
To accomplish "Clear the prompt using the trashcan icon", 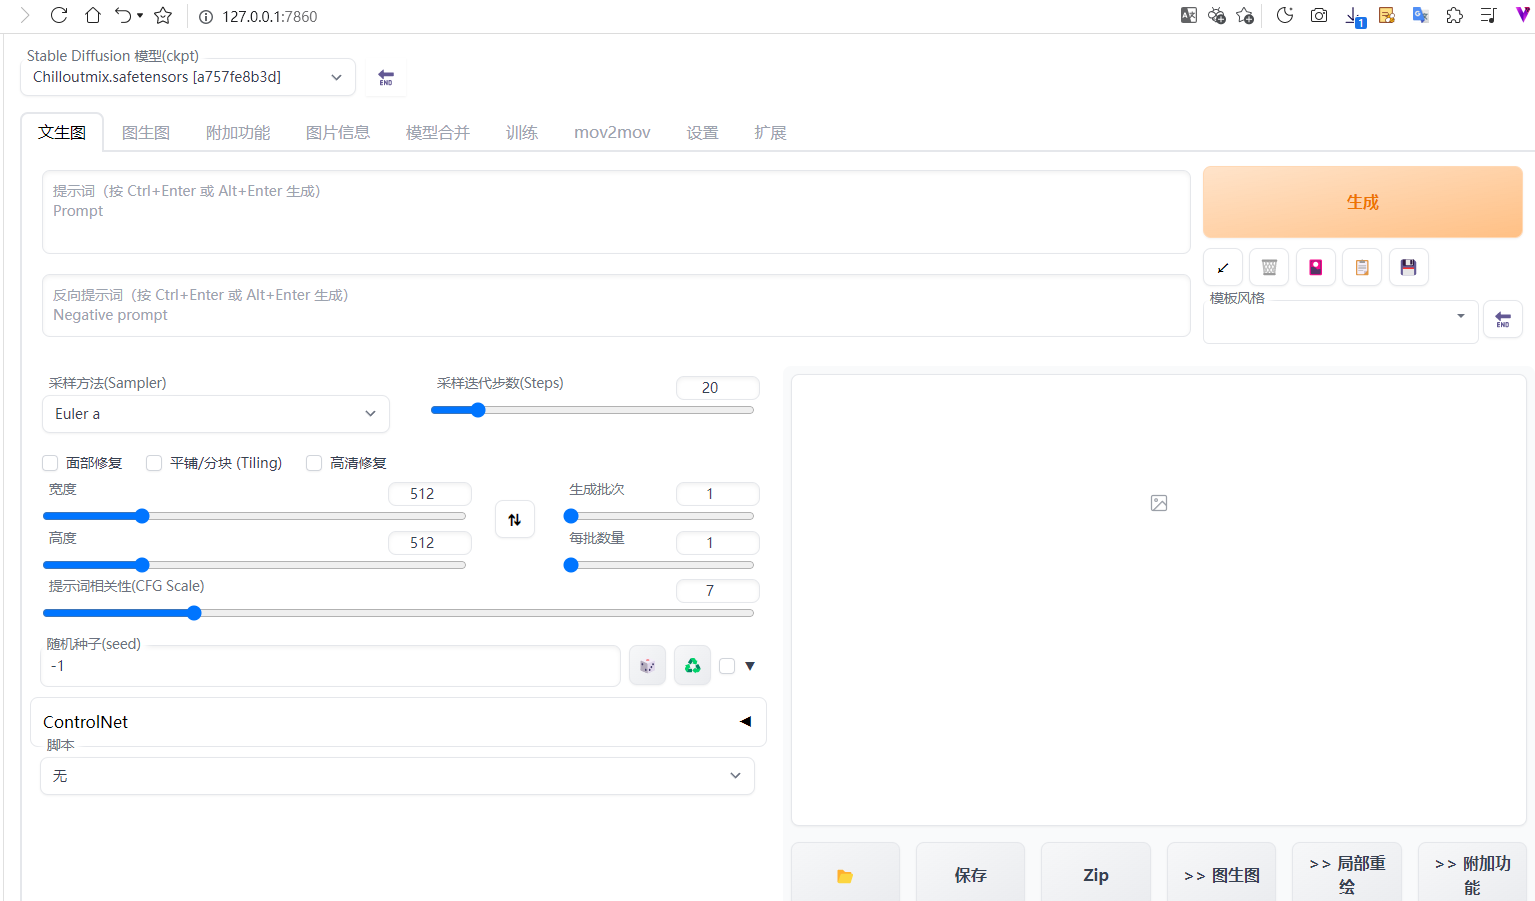I will click(x=1268, y=267).
